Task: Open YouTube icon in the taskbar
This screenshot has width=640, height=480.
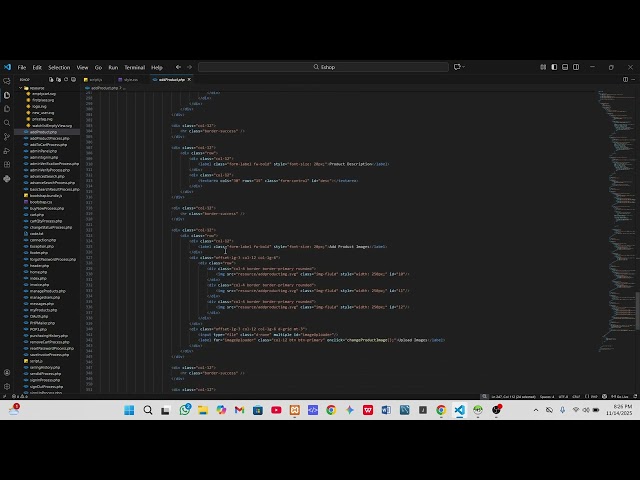Action: point(276,410)
